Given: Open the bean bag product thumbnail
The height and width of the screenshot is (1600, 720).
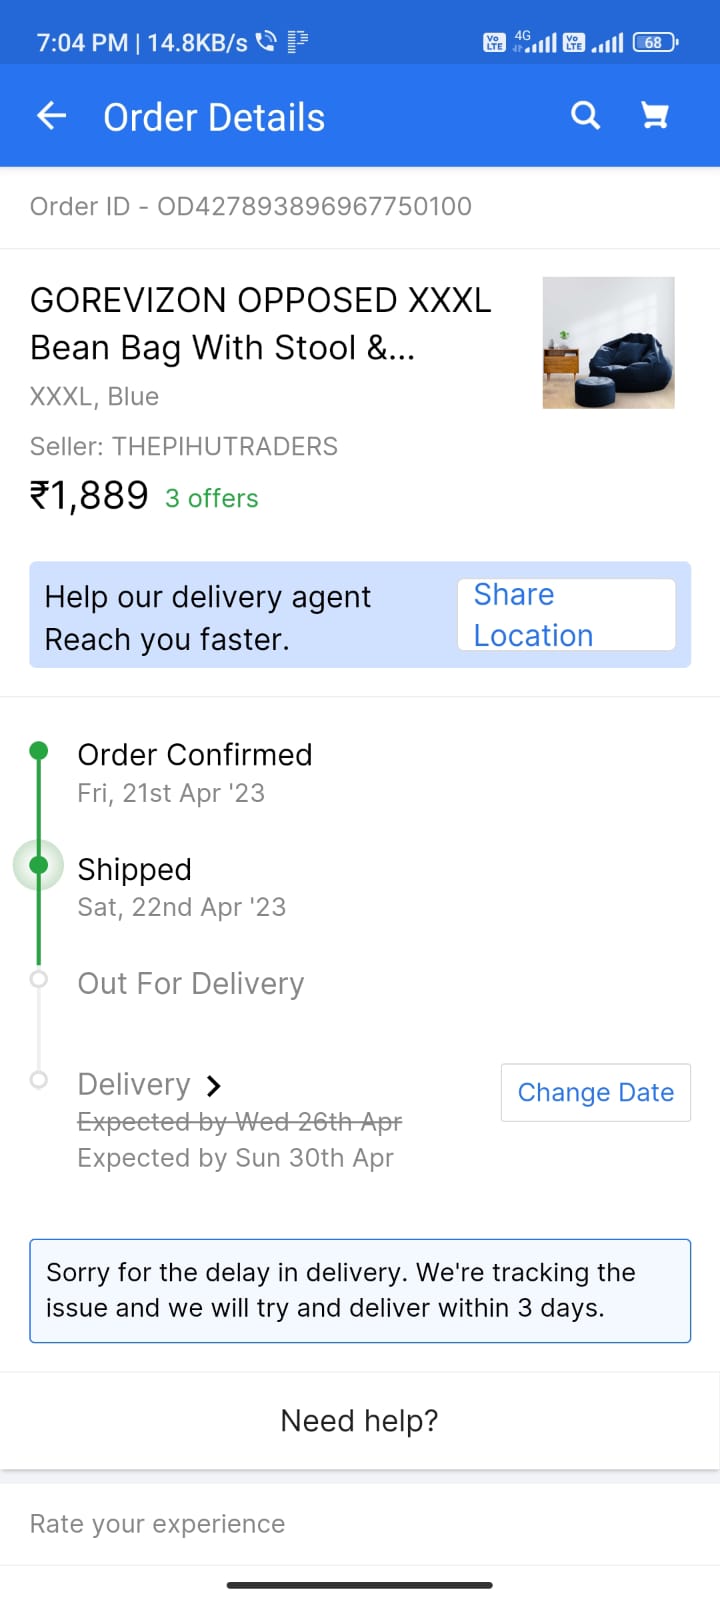Looking at the screenshot, I should (x=608, y=343).
